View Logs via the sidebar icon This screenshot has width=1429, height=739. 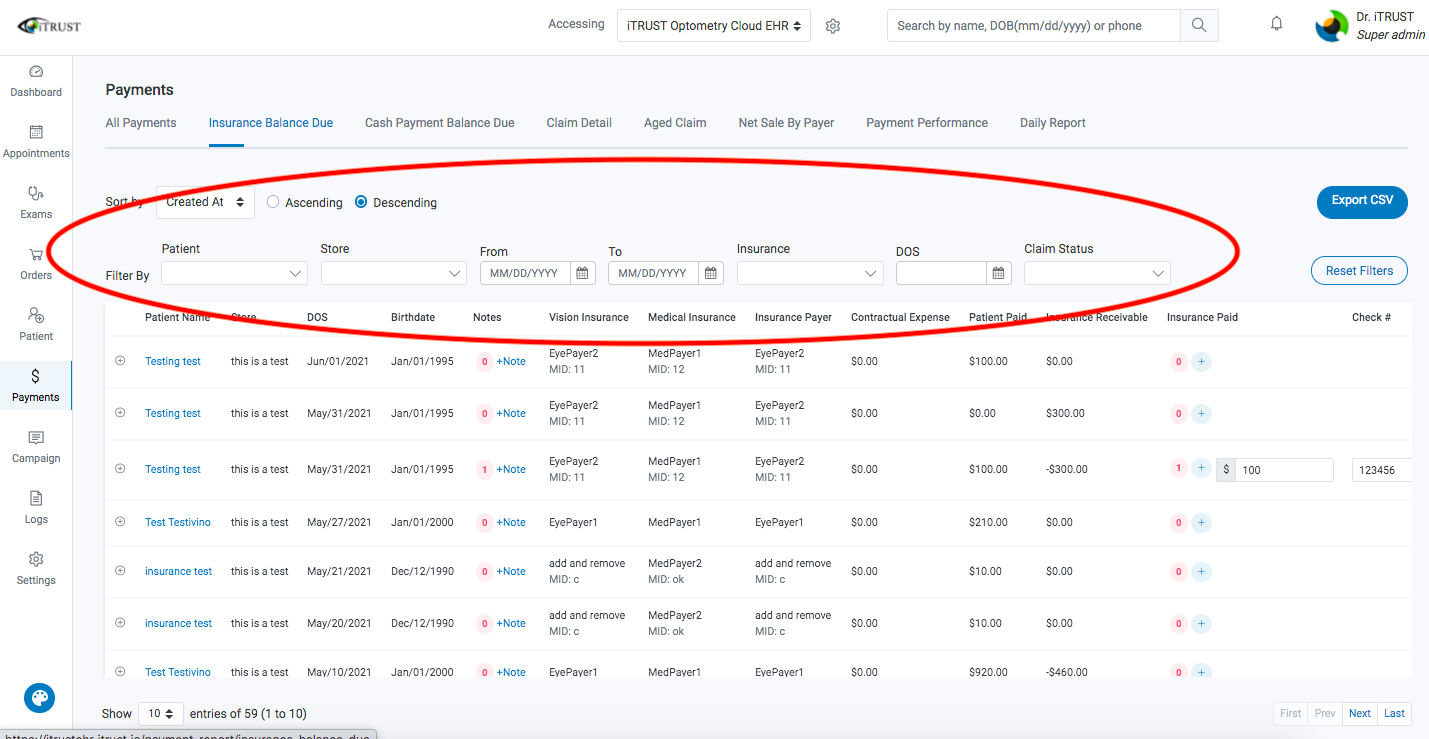click(36, 508)
